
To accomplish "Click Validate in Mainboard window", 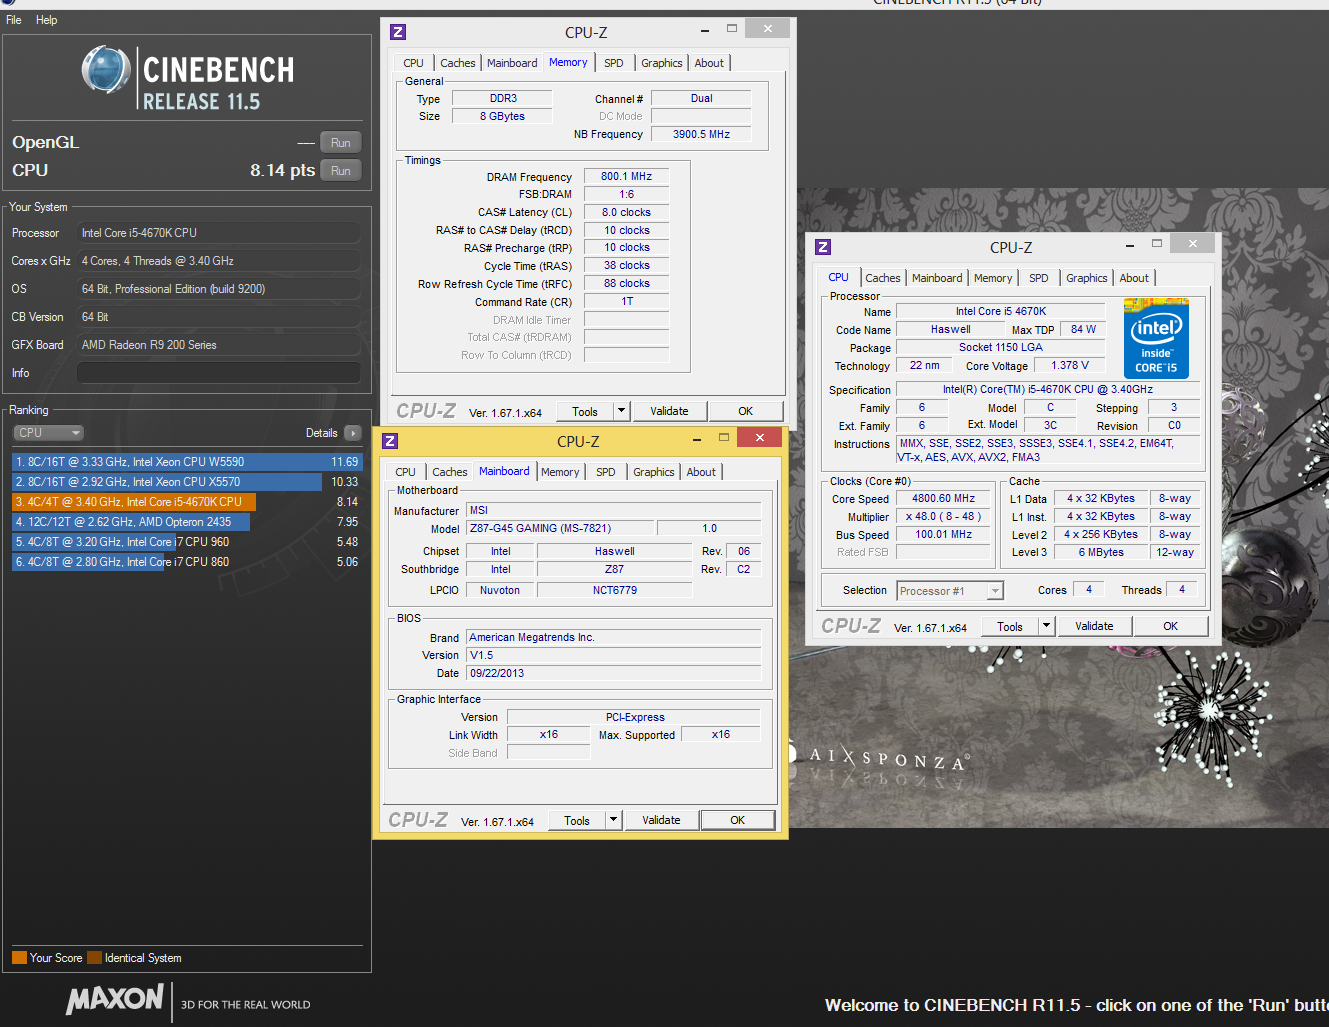I will coord(661,820).
